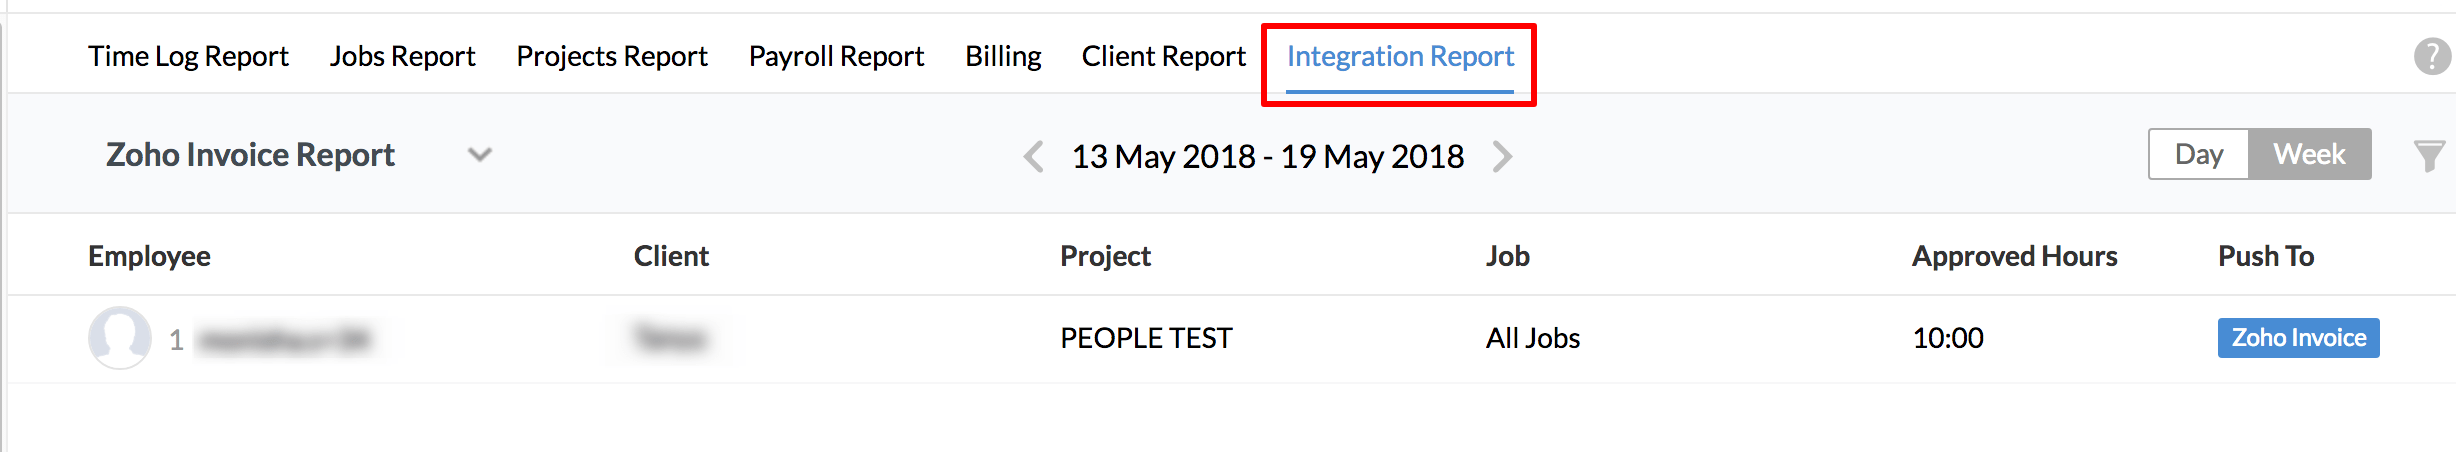Click the employee avatar icon
This screenshot has width=2456, height=452.
[x=120, y=337]
